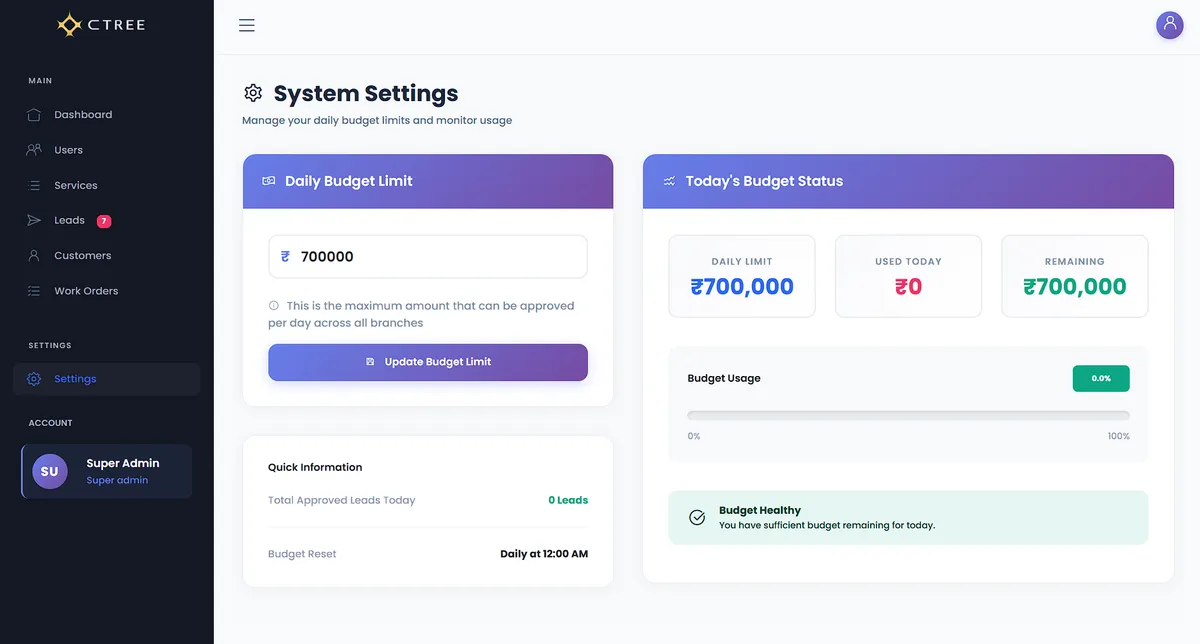Open the Super Admin account card
Viewport: 1200px width, 644px height.
(x=106, y=471)
